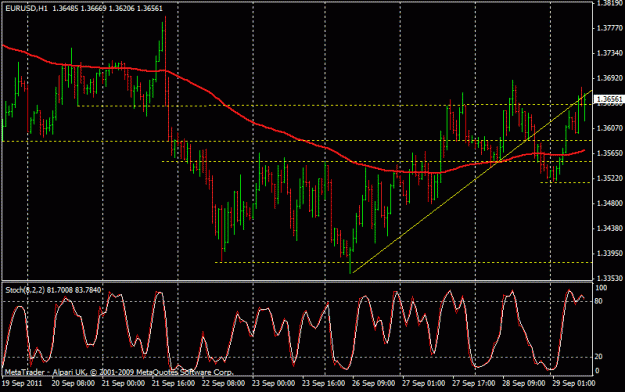This screenshot has width=625, height=392.
Task: Select the current price tag 1.36561
Action: [609, 99]
